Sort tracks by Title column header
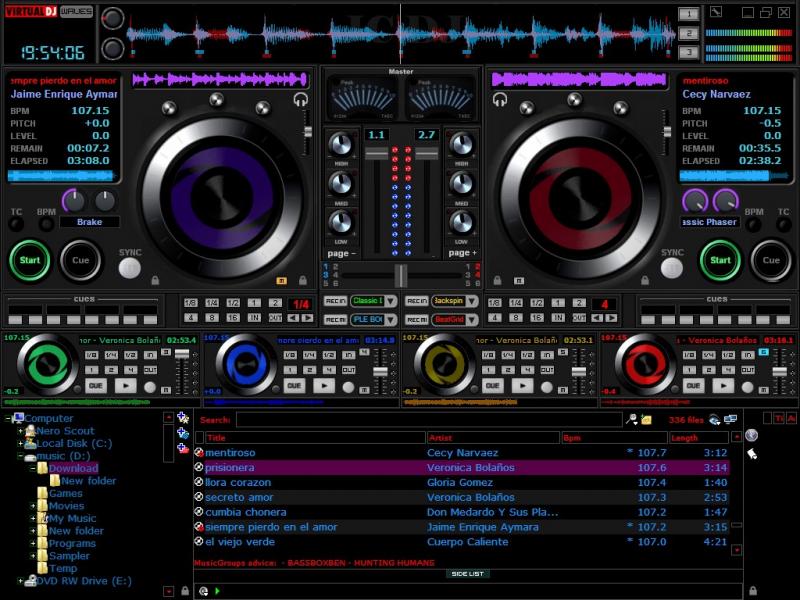 pos(315,438)
